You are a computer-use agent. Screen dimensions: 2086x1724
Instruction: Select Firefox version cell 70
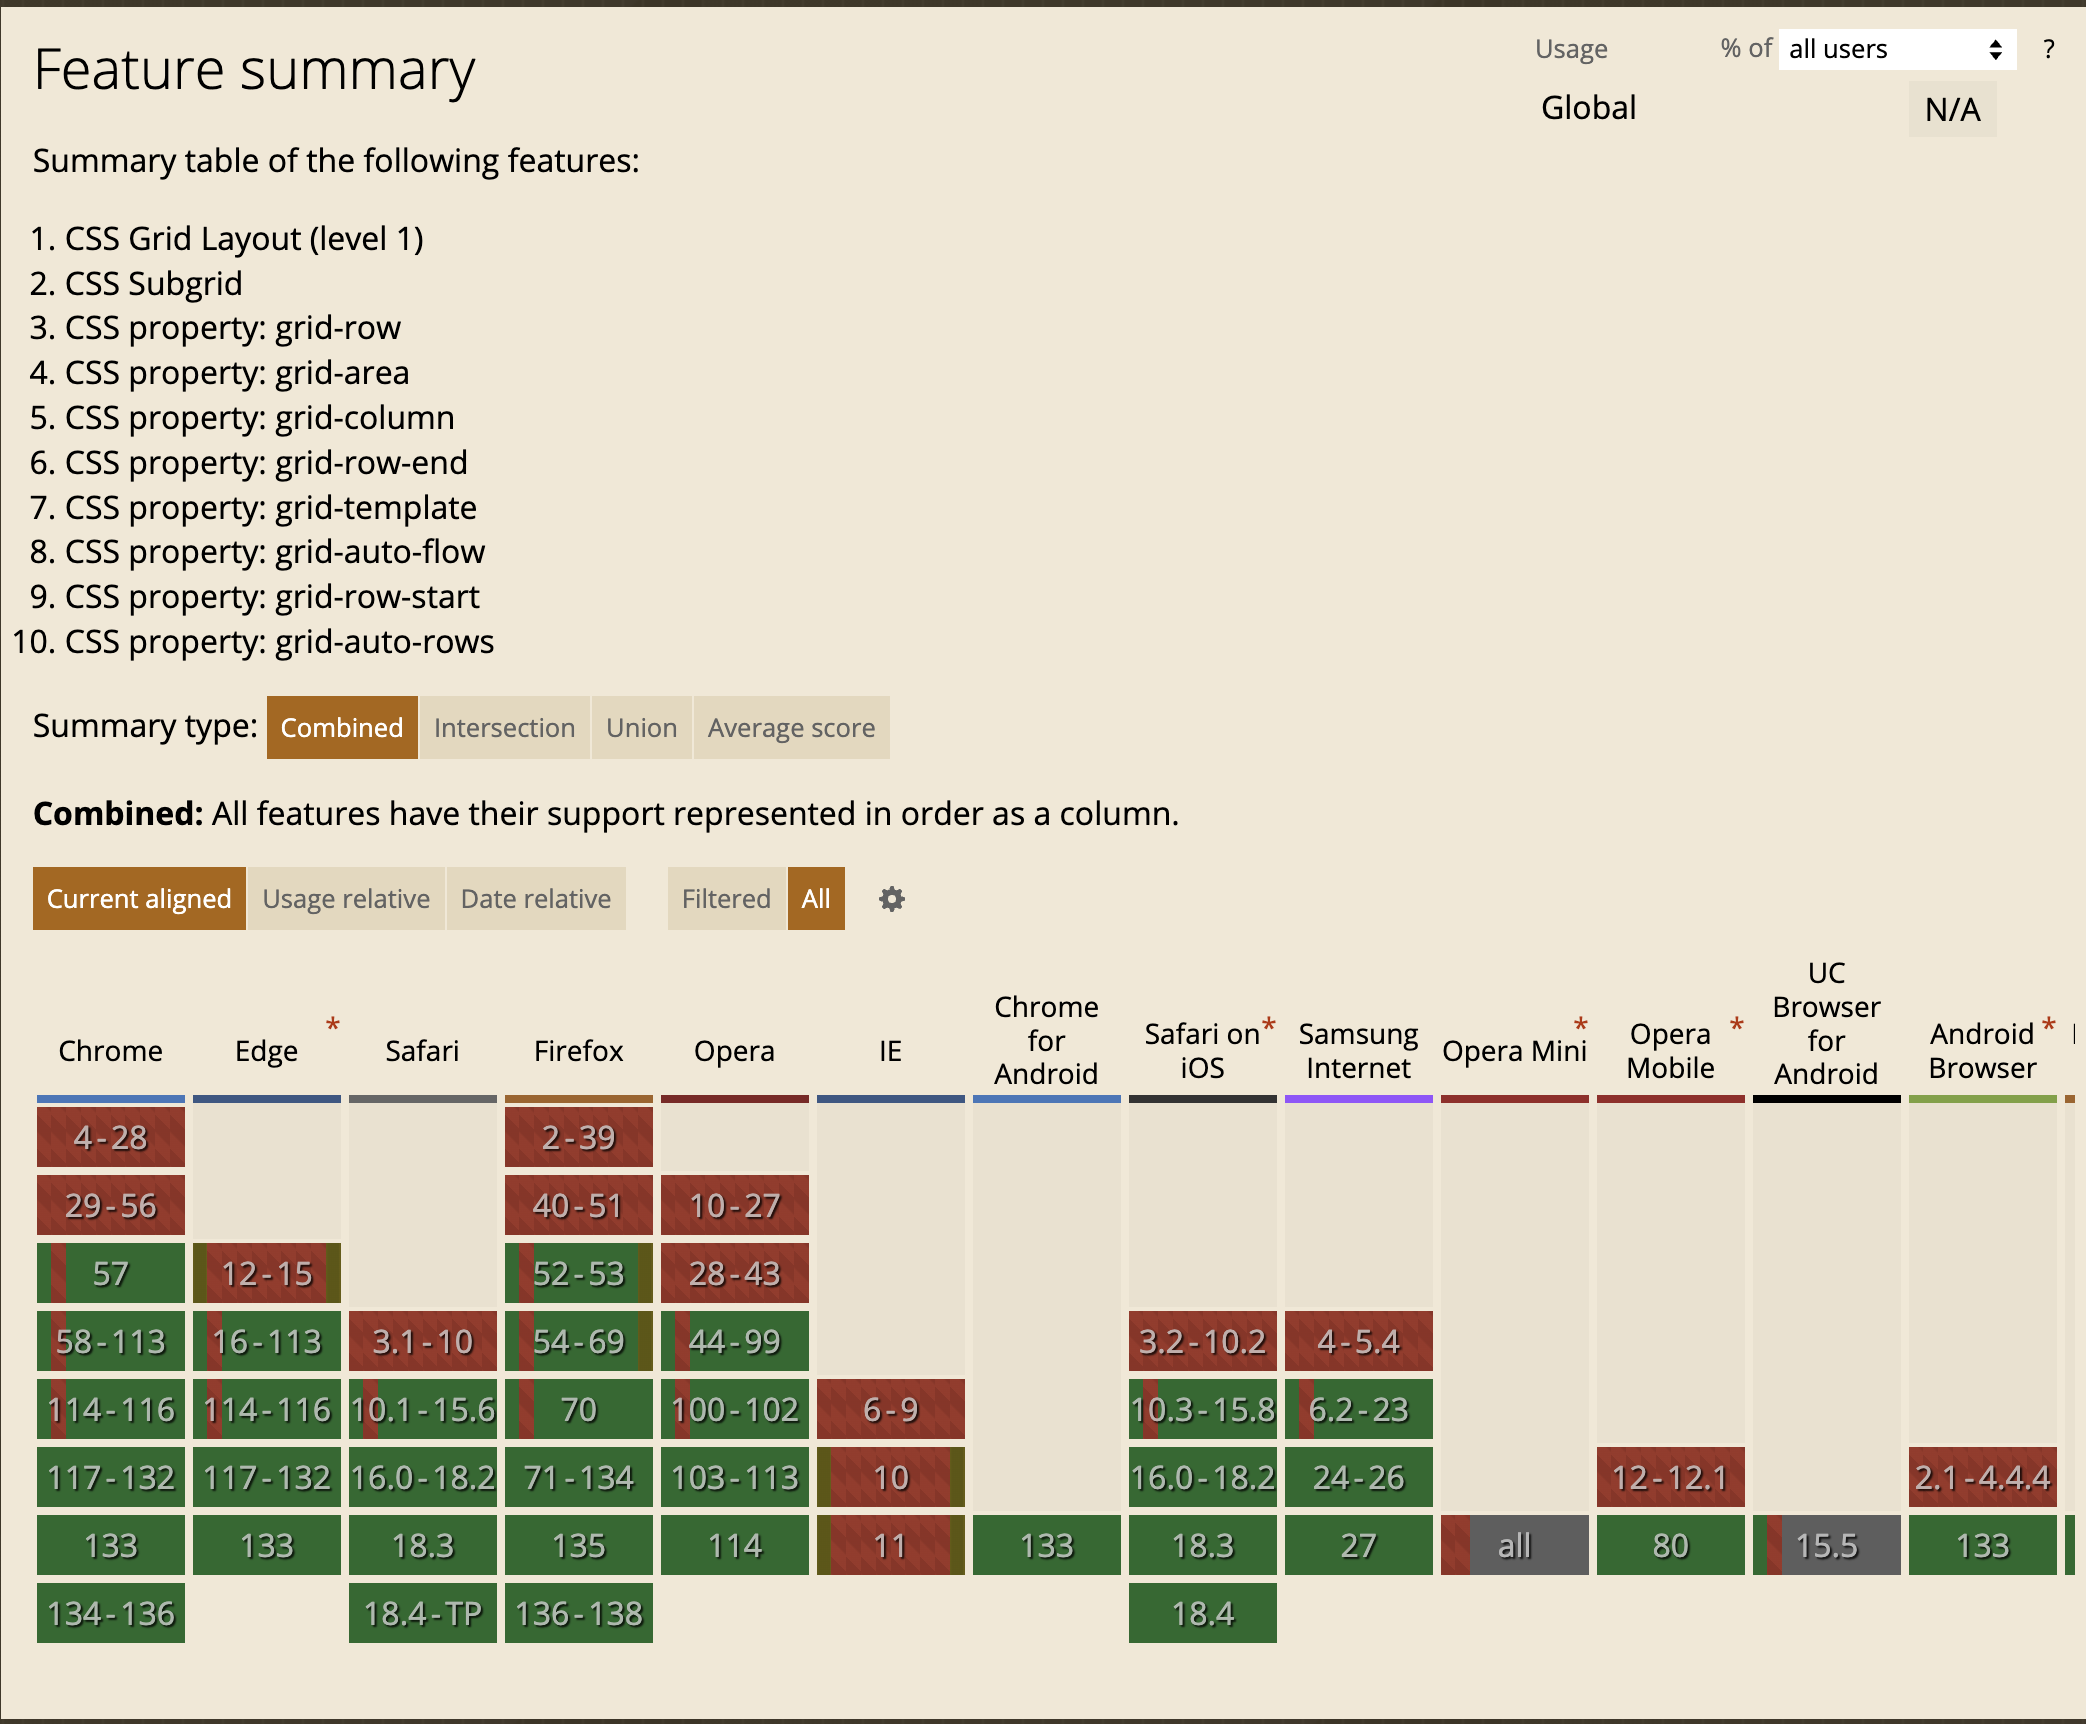click(579, 1409)
